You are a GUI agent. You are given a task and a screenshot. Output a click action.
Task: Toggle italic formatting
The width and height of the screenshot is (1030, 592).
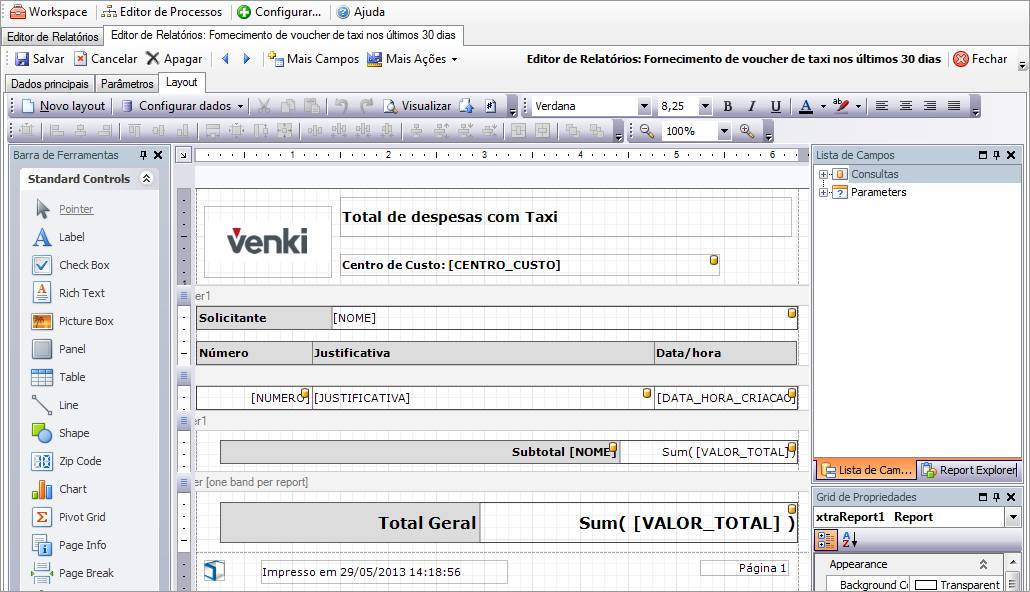pyautogui.click(x=751, y=106)
